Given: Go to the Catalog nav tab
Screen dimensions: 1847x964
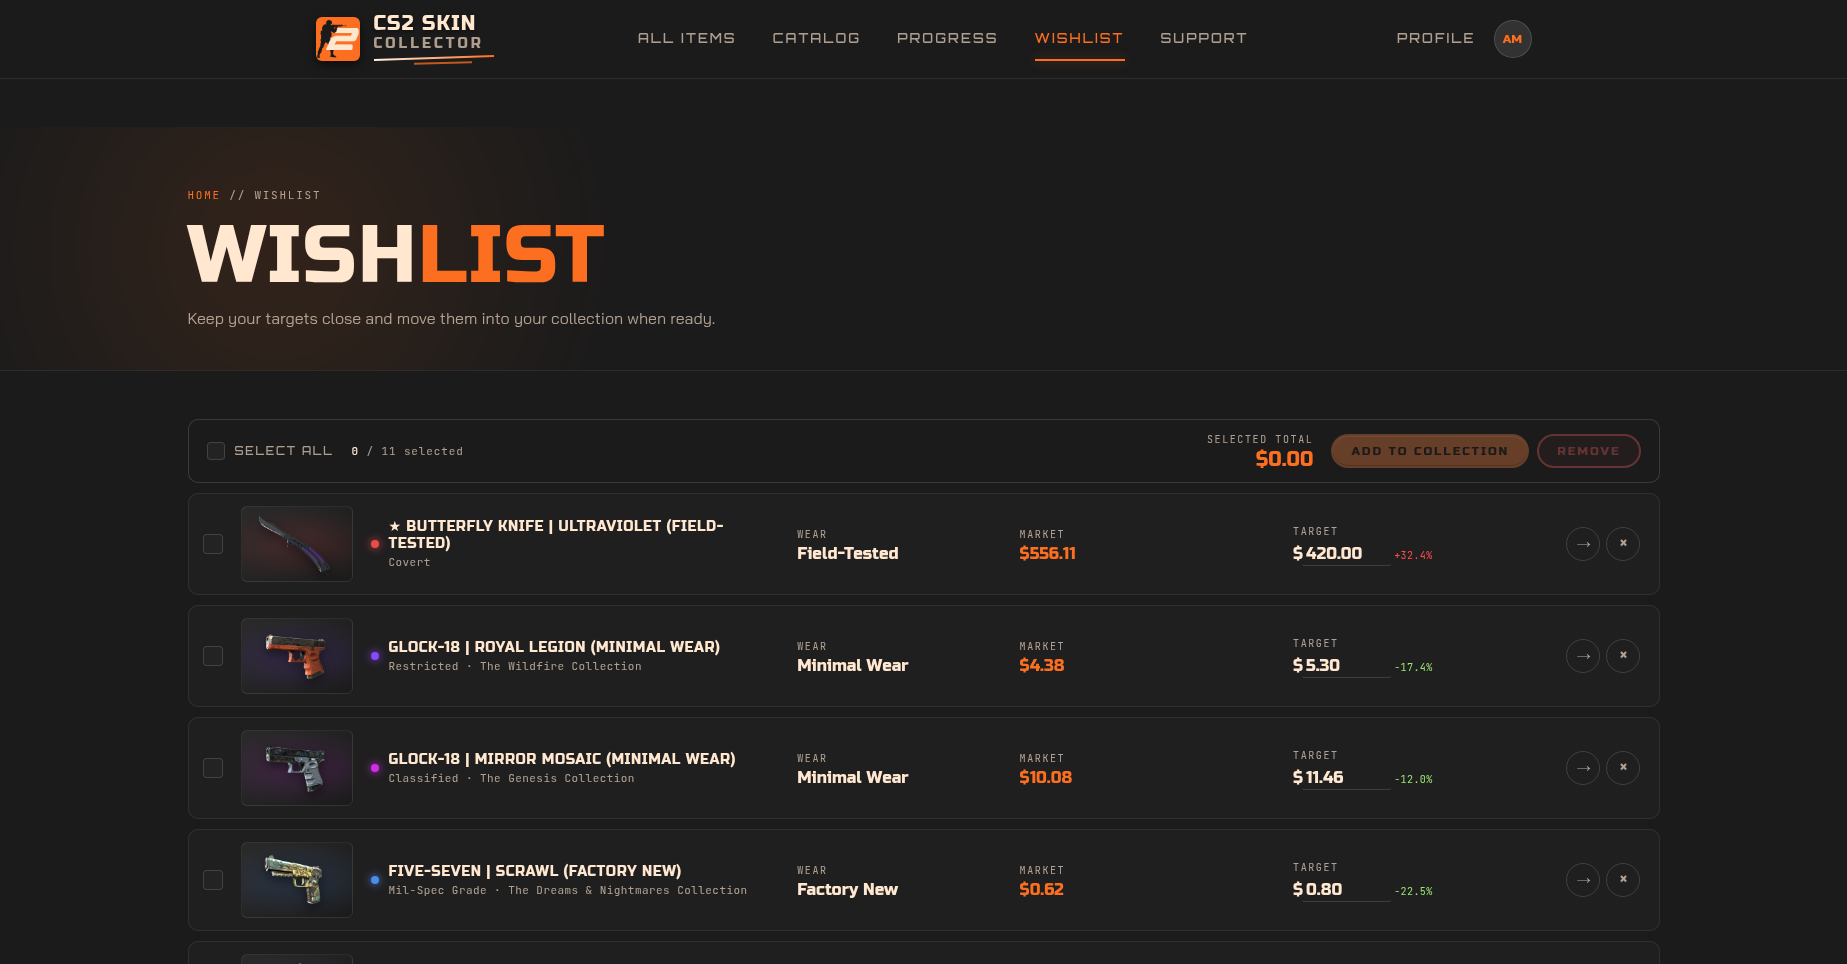Looking at the screenshot, I should 816,38.
